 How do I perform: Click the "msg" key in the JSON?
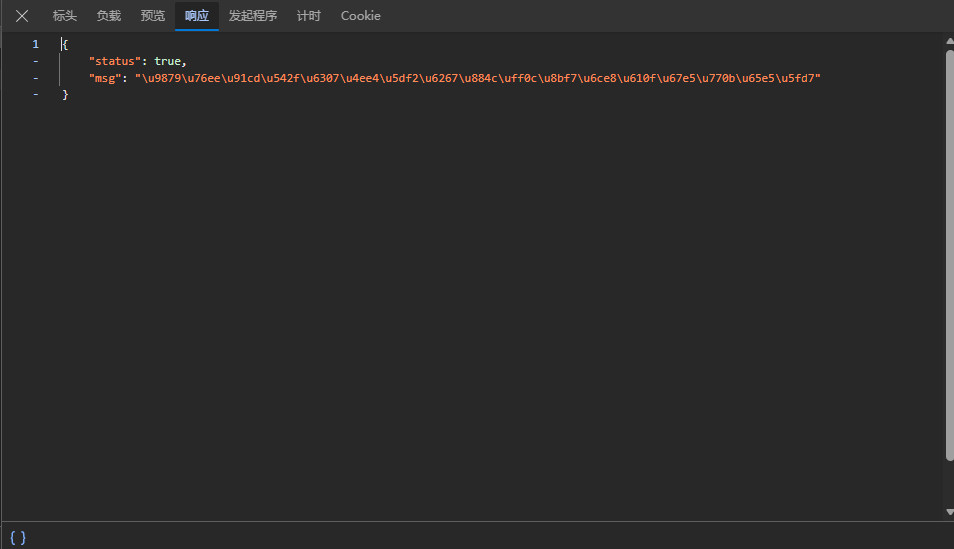[104, 78]
